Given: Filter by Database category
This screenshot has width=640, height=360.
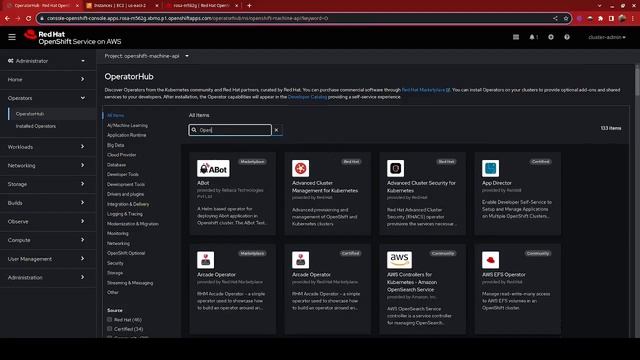Looking at the screenshot, I should (116, 165).
